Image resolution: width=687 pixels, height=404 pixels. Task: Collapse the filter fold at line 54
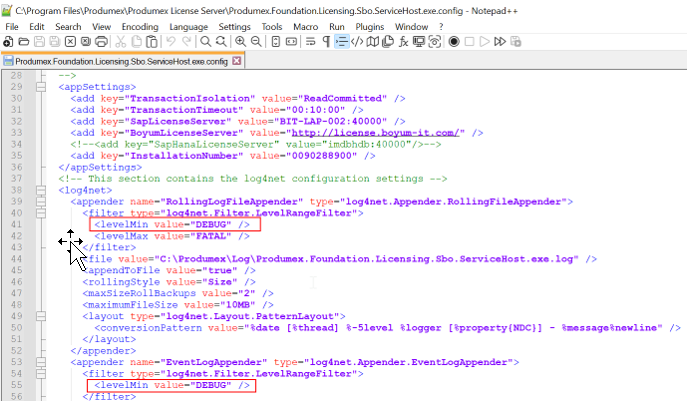[x=41, y=373]
